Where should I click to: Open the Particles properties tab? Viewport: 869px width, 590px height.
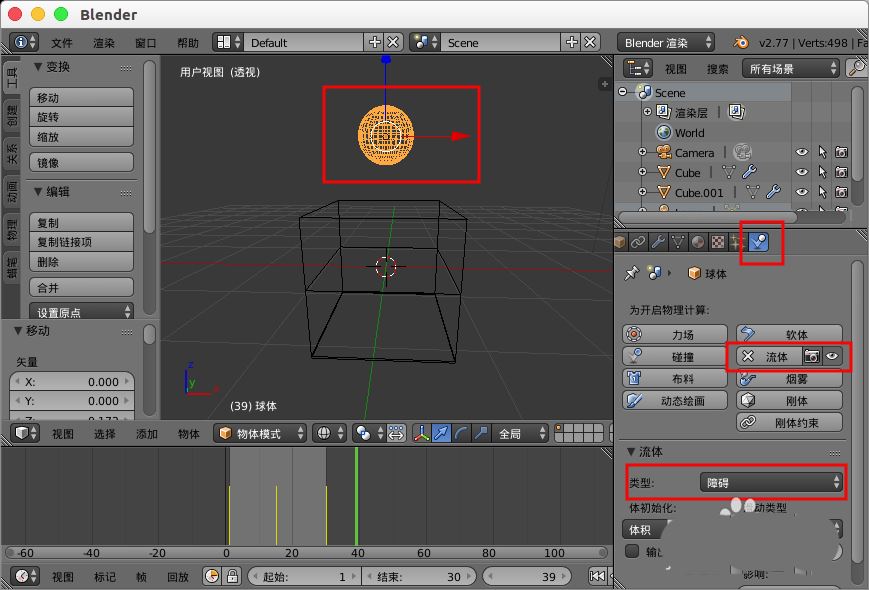738,241
